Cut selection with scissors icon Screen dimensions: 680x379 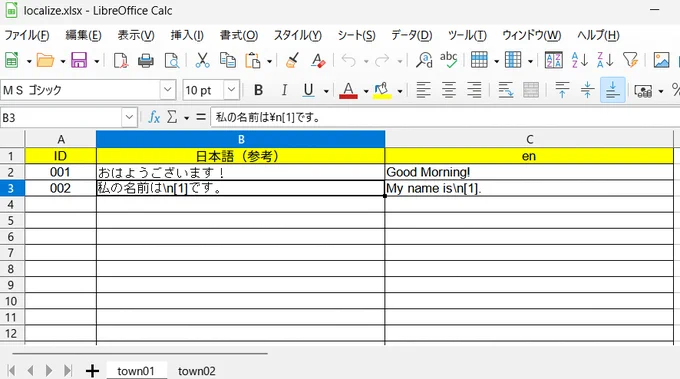pos(202,60)
